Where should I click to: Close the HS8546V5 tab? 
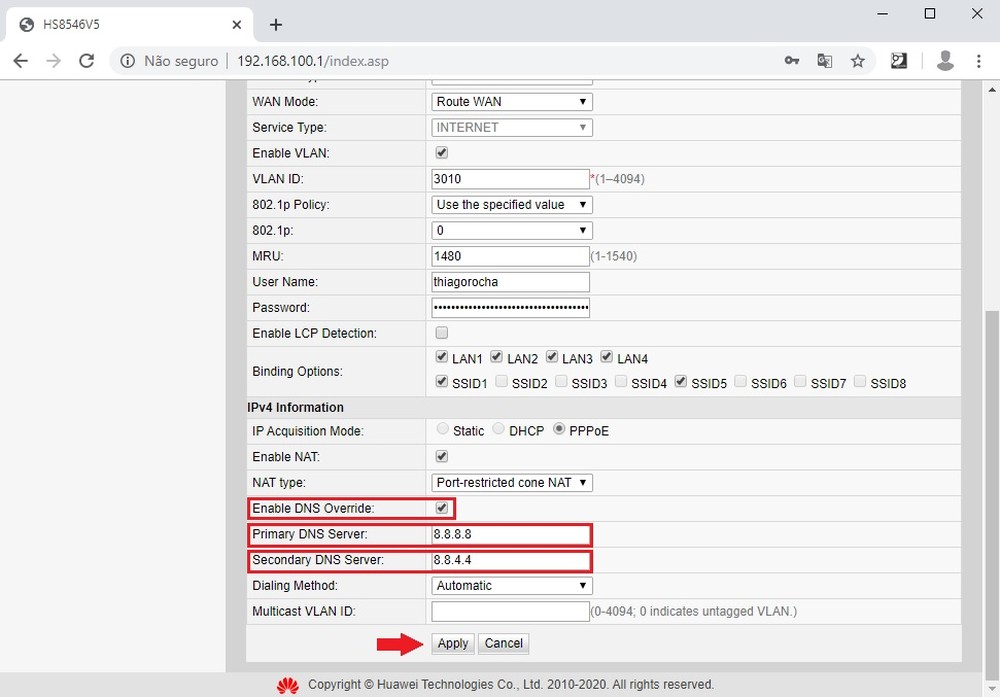pyautogui.click(x=237, y=25)
